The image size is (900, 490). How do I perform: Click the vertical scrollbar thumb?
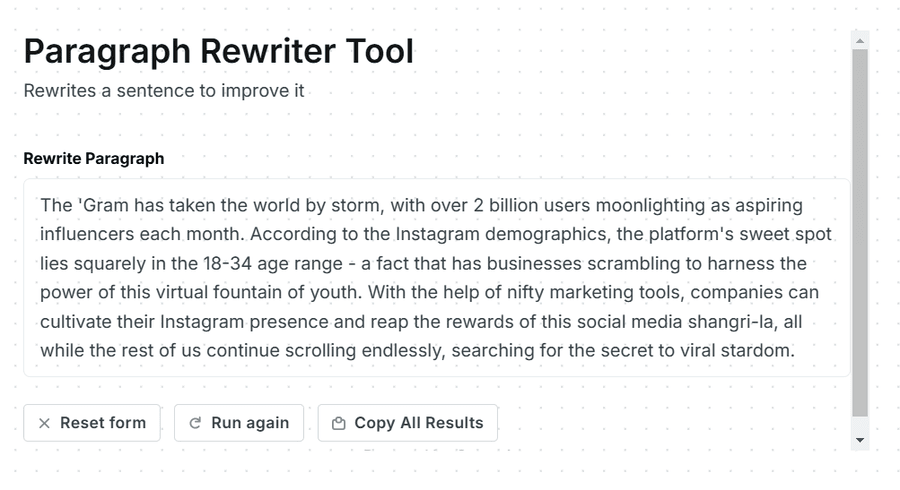[x=860, y=232]
